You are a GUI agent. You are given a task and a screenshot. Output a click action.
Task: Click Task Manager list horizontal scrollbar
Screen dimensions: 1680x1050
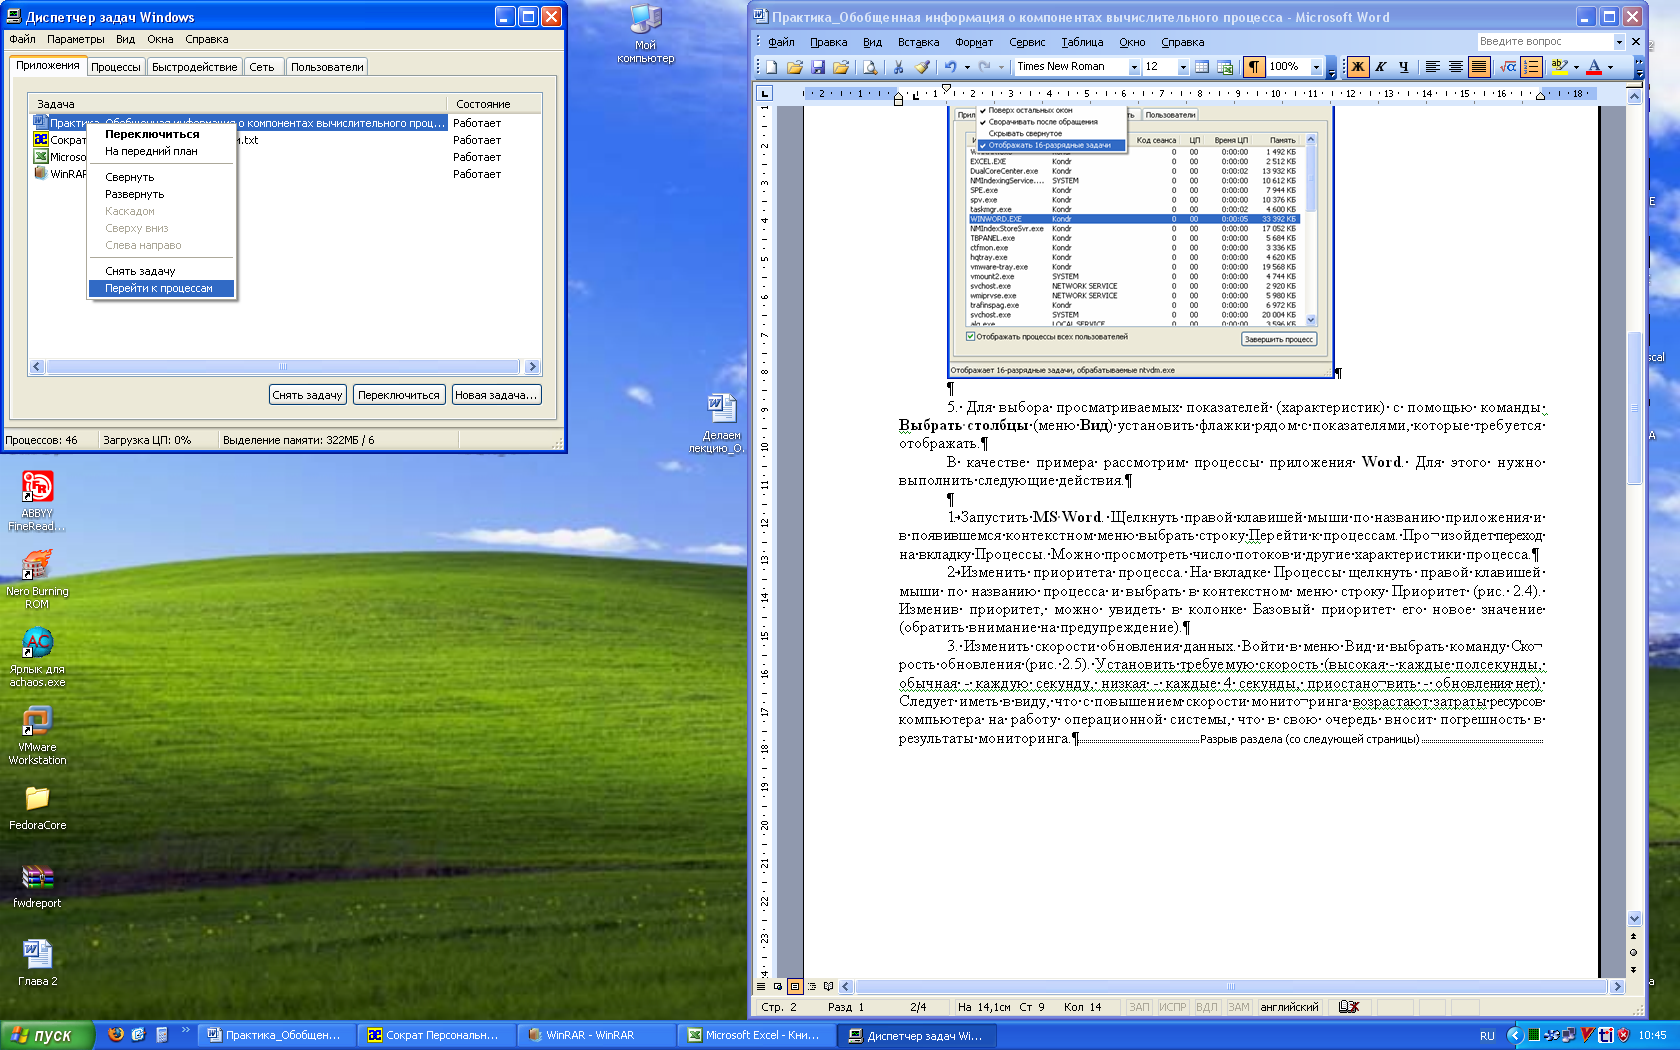[283, 367]
